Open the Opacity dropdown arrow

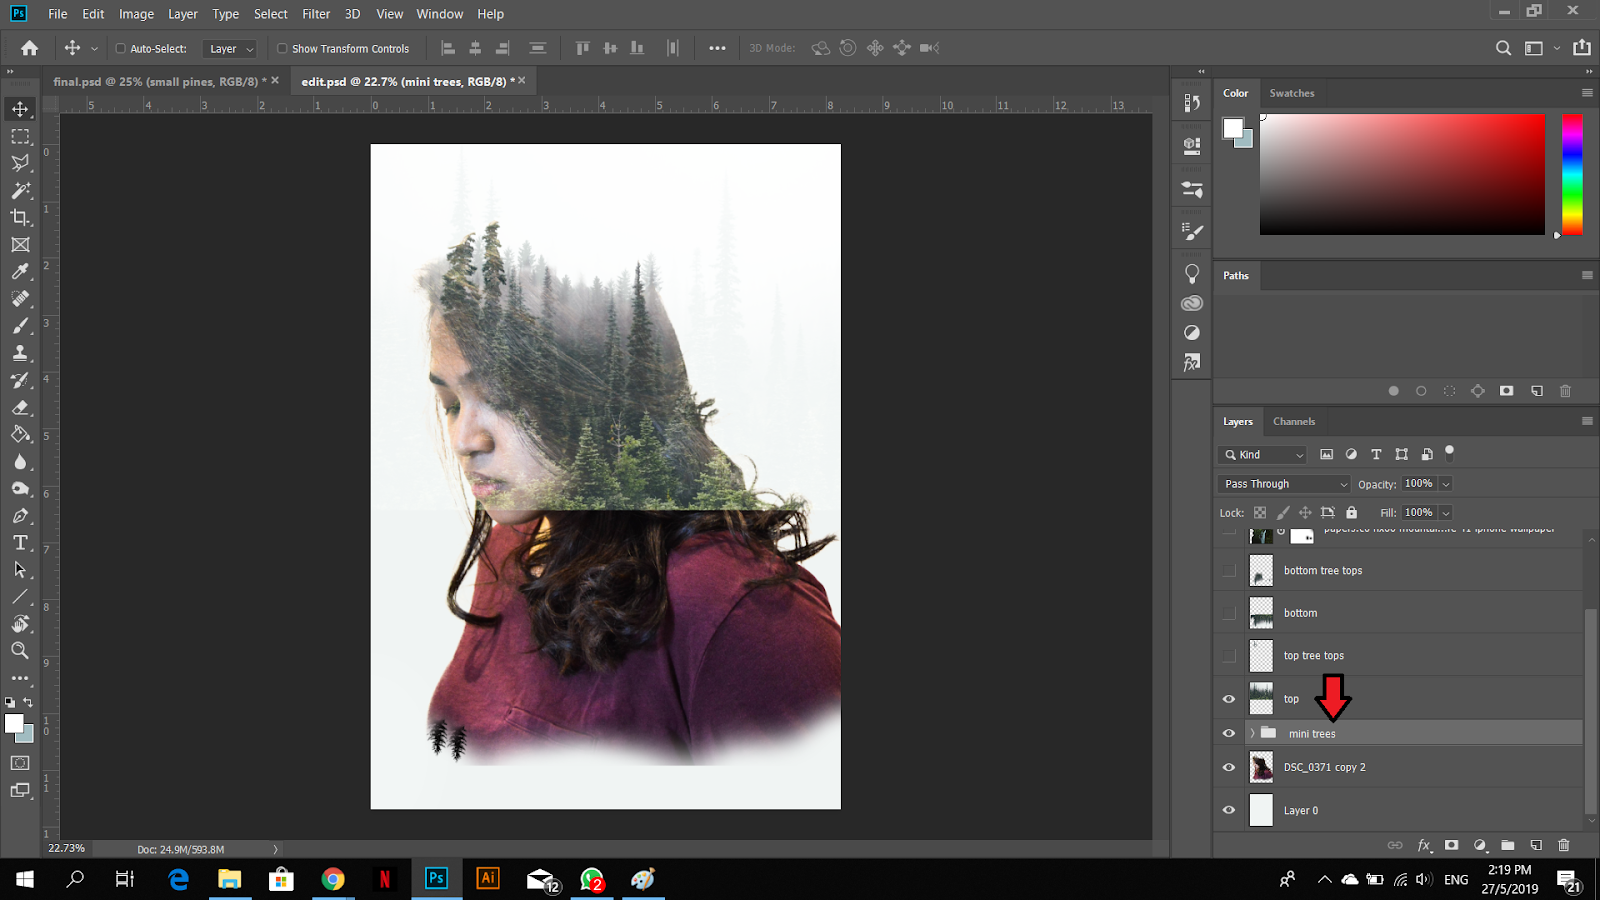(x=1446, y=484)
